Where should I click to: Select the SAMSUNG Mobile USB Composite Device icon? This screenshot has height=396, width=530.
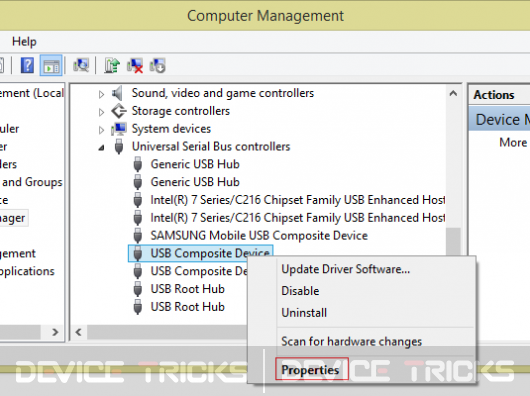click(x=138, y=236)
